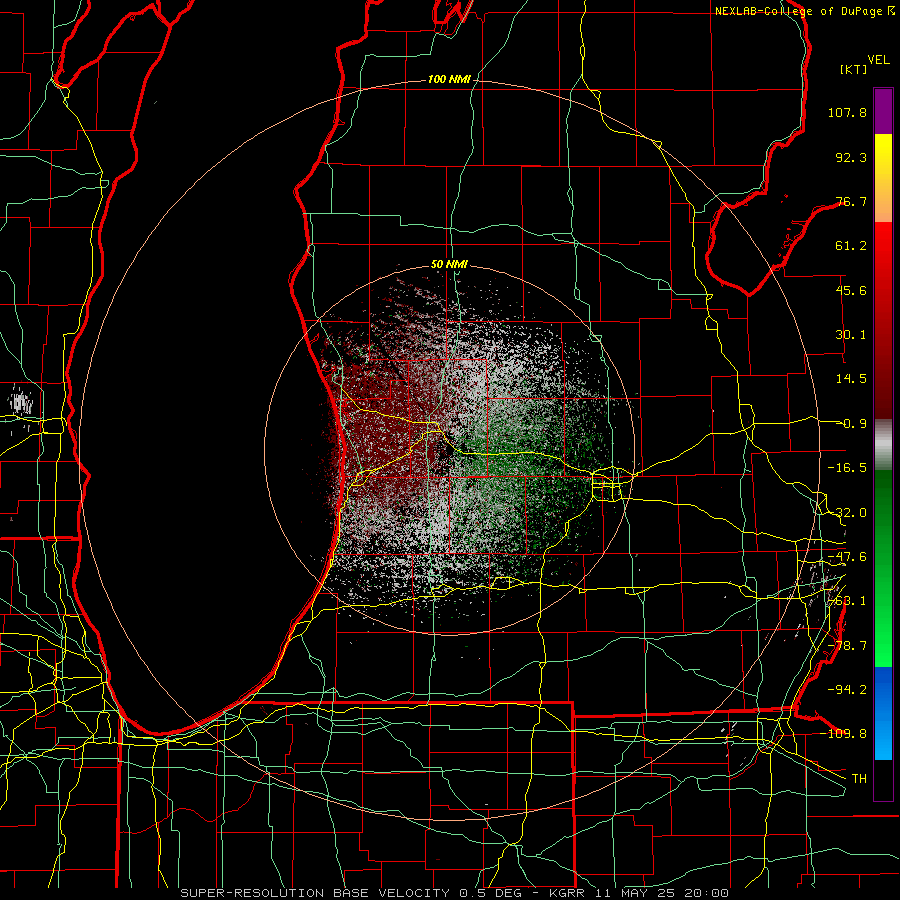Pick the purple segment of the color bar
Image resolution: width=900 pixels, height=900 pixels.
pyautogui.click(x=883, y=111)
